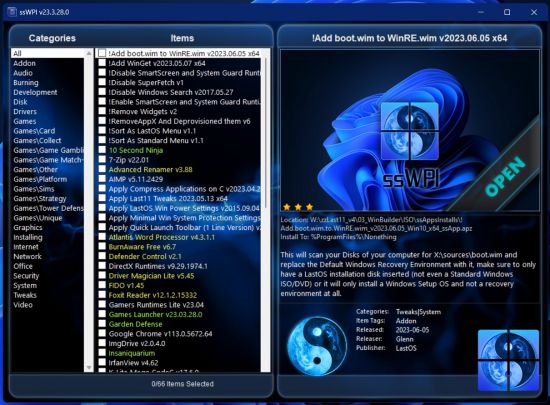The image size is (550, 405).
Task: Click the ssWPI four-pane logo at bottom right
Action: tap(508, 360)
